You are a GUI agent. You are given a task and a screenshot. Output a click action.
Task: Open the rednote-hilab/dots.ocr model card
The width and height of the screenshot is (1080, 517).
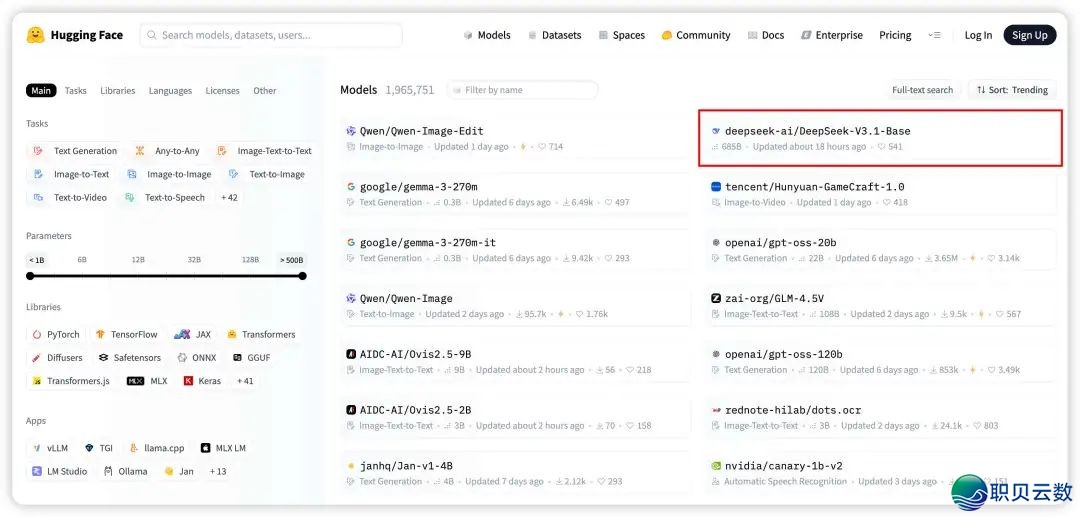(x=880, y=417)
